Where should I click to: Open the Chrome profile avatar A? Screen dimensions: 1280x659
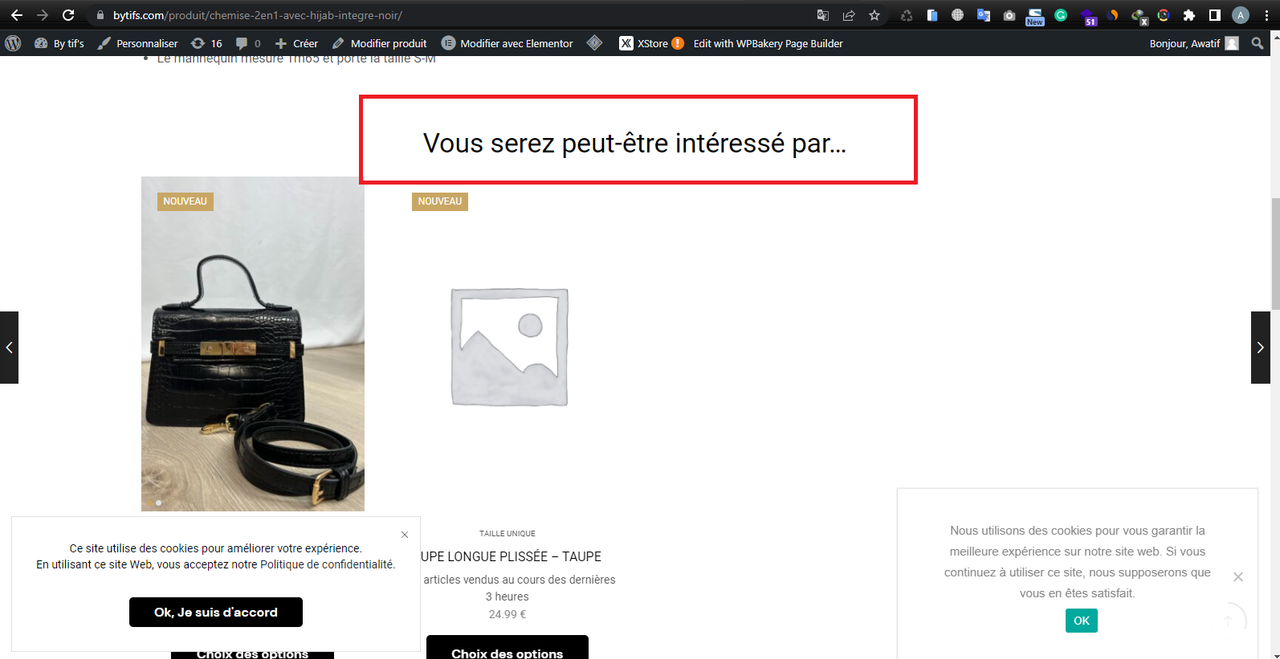1241,15
